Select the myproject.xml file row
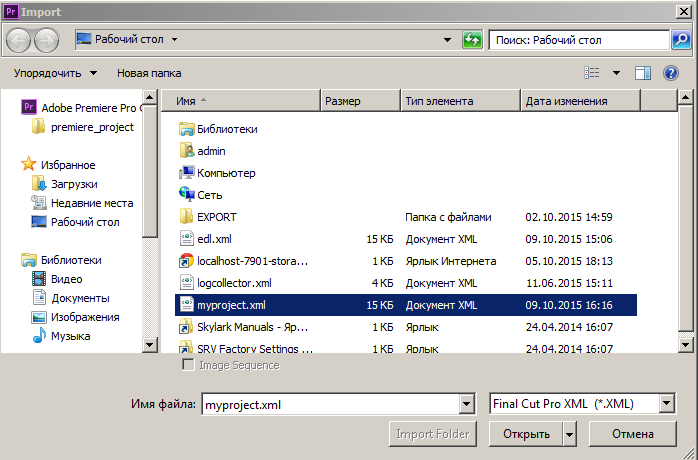 pyautogui.click(x=406, y=305)
